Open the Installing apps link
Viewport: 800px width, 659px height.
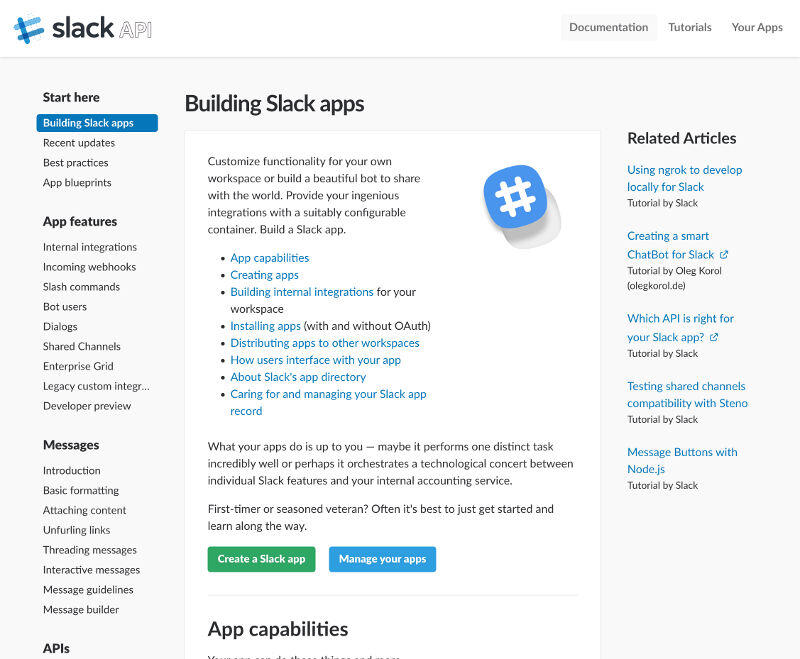click(x=264, y=326)
